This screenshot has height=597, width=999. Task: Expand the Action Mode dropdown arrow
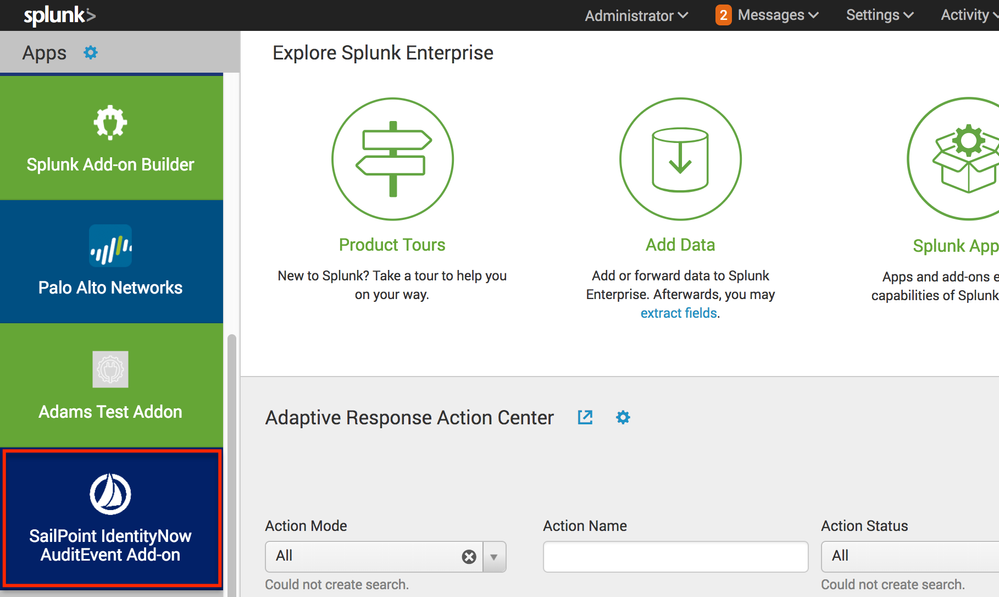tap(495, 557)
